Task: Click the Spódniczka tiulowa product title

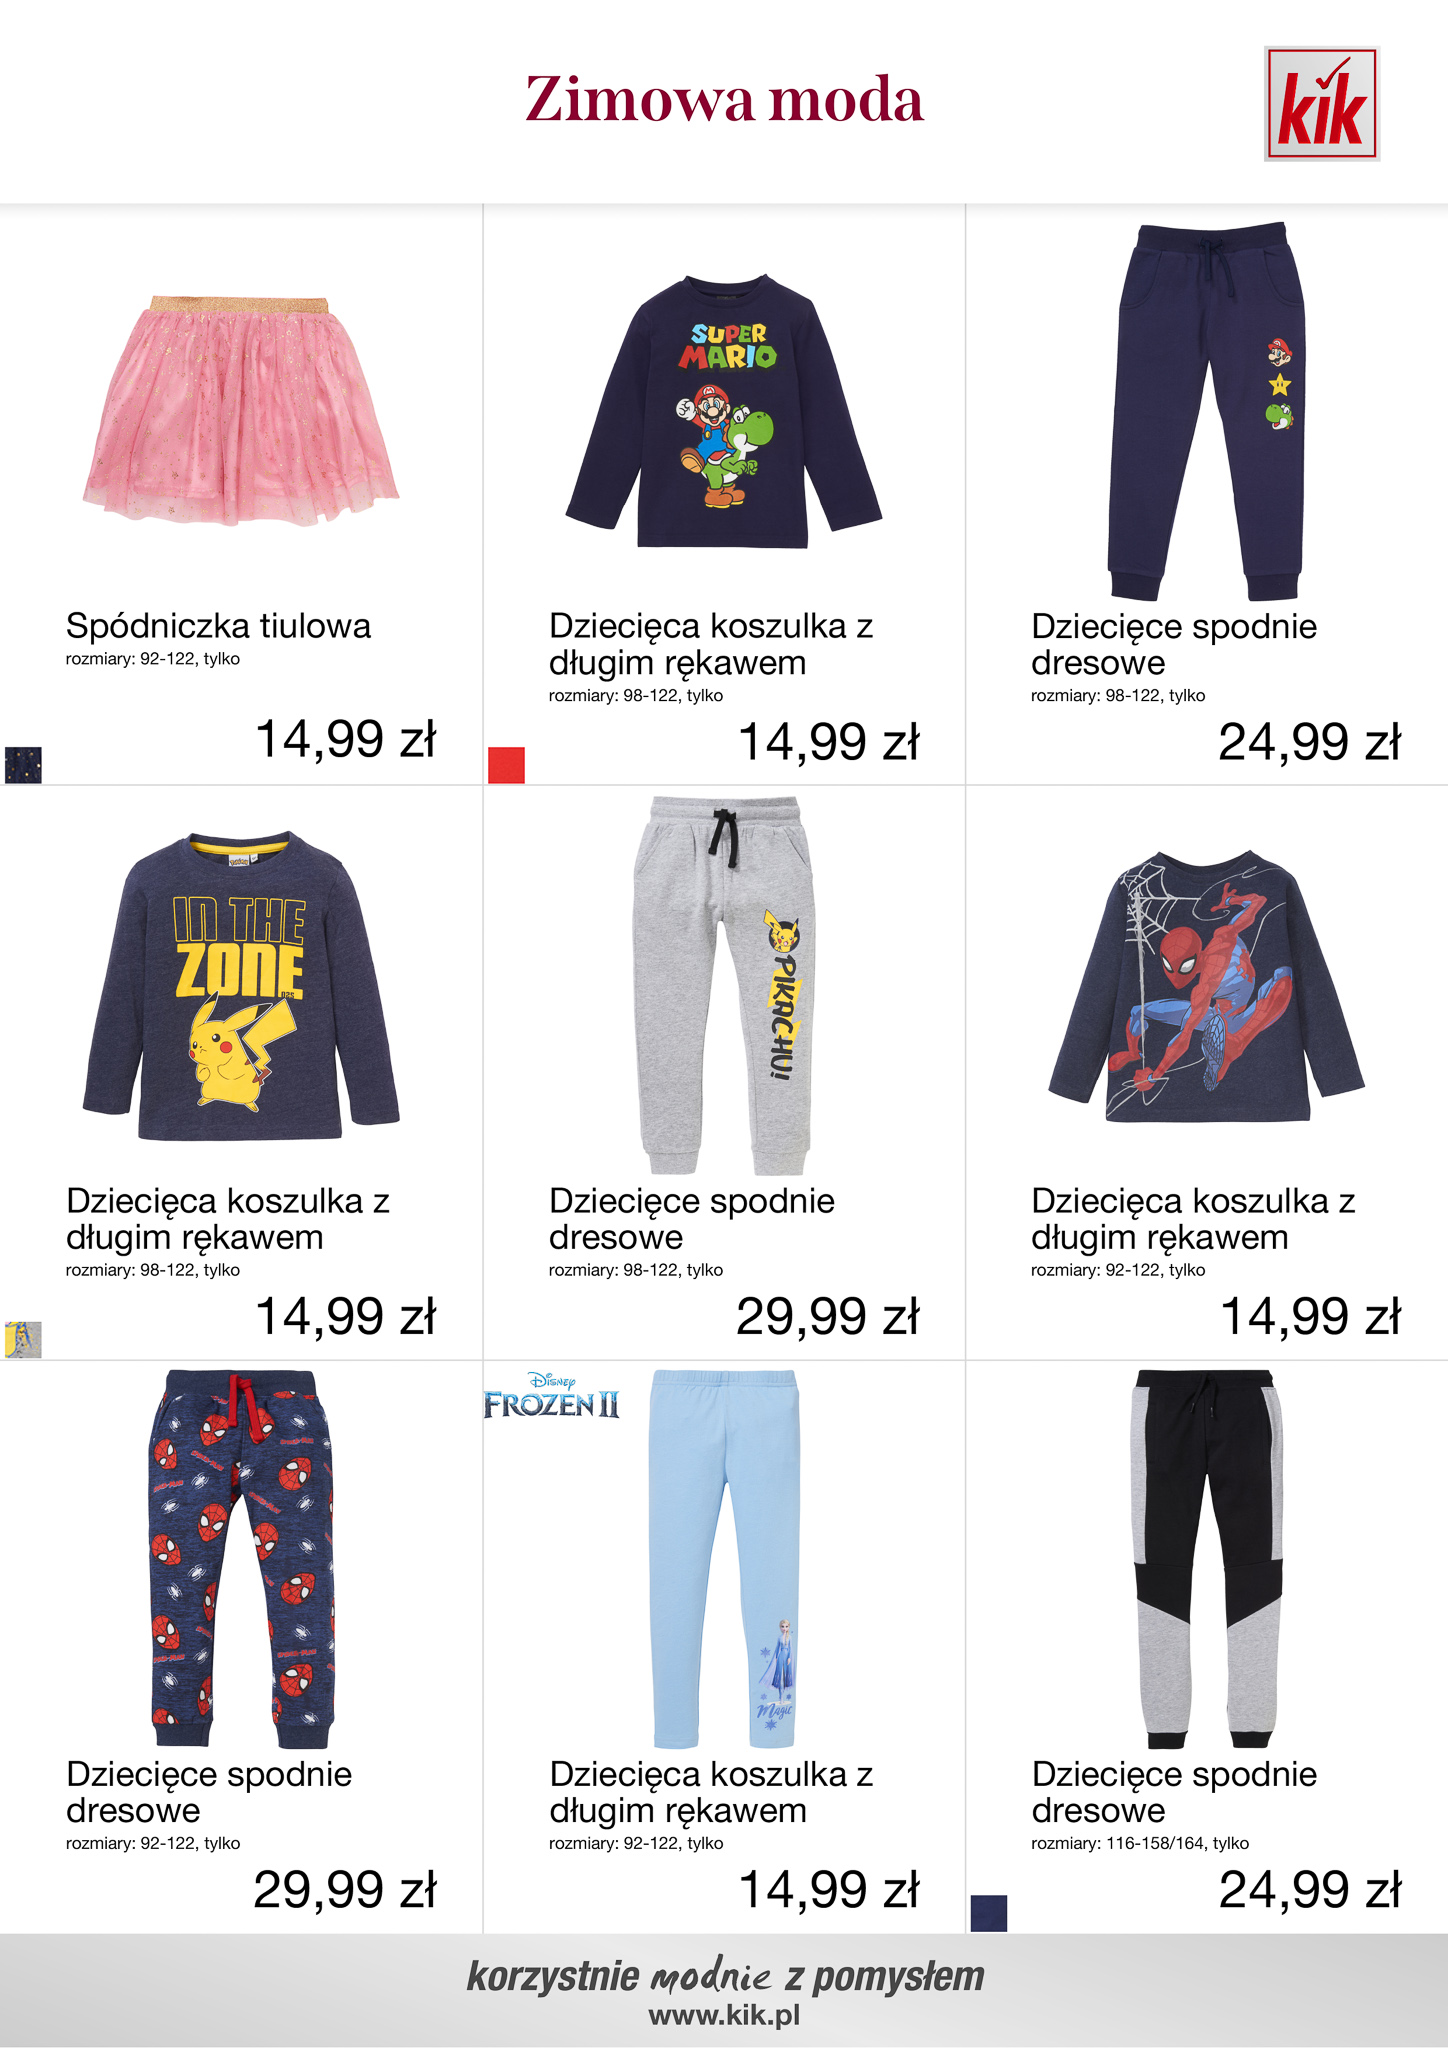Action: 218,626
